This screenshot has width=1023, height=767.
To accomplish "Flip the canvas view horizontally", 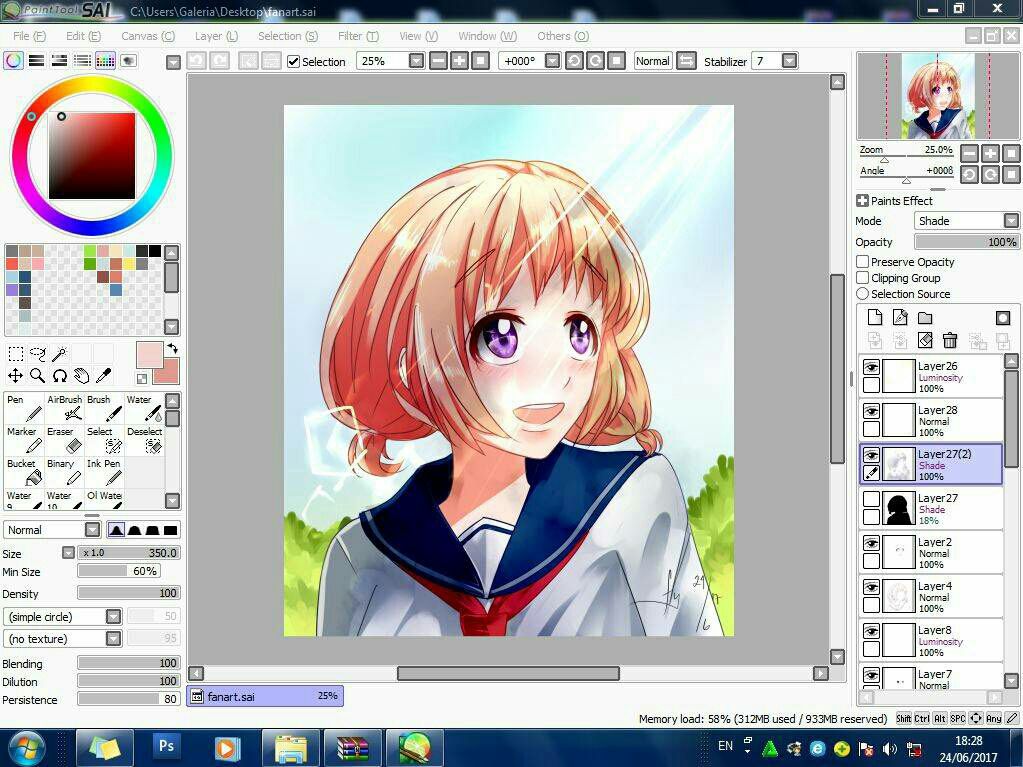I will click(686, 61).
